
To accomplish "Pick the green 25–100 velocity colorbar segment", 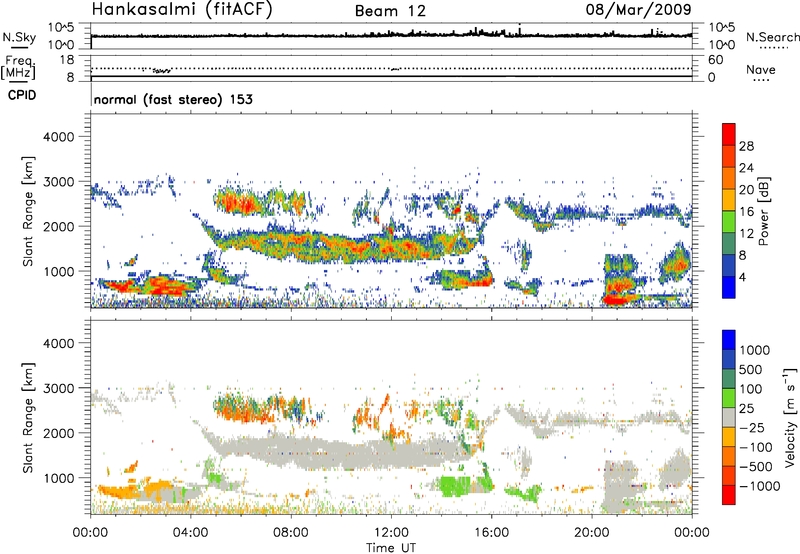I will (729, 398).
